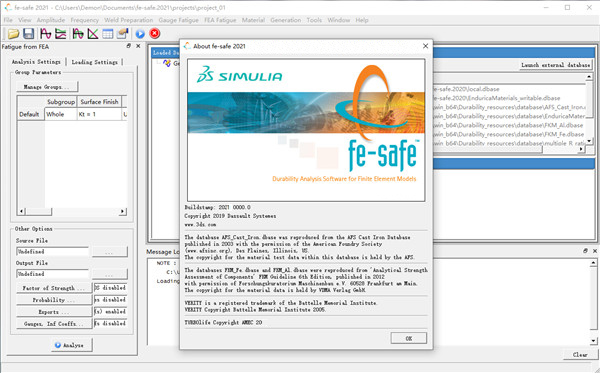The image size is (600, 373).
Task: Select the Whole subgroup cell
Action: coord(61,114)
